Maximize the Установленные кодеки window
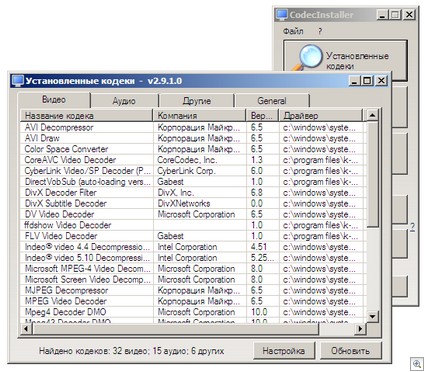 [x=367, y=81]
